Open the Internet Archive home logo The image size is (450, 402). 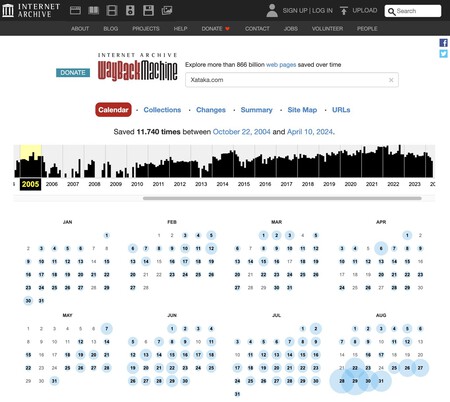coord(31,10)
